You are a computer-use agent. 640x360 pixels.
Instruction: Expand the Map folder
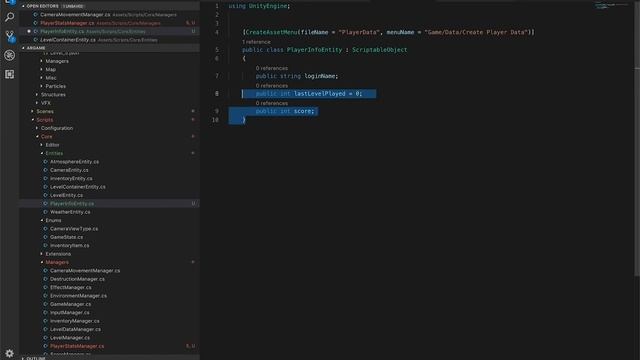[x=42, y=69]
